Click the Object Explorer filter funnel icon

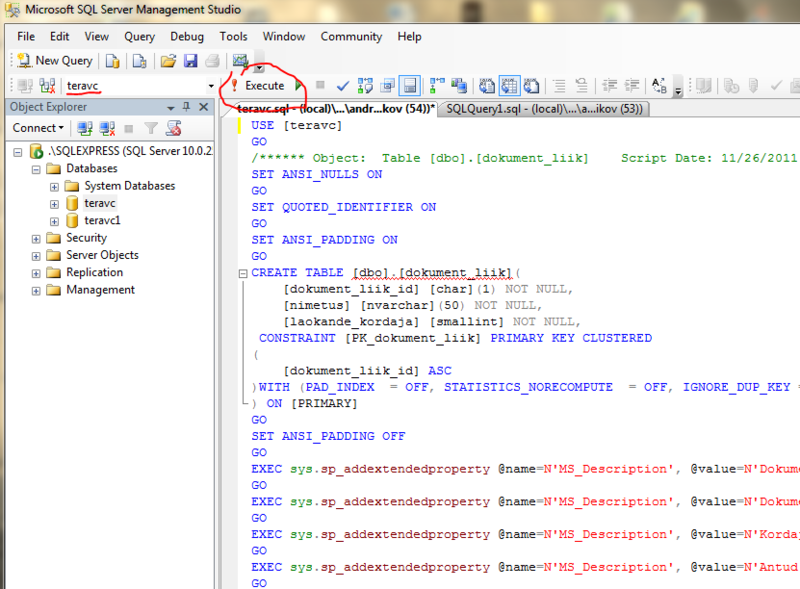[151, 128]
